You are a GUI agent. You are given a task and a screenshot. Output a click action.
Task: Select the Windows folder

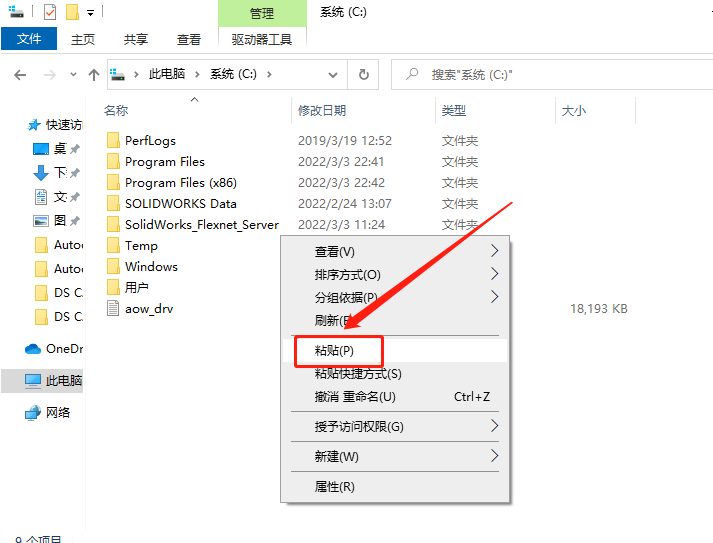[x=142, y=266]
